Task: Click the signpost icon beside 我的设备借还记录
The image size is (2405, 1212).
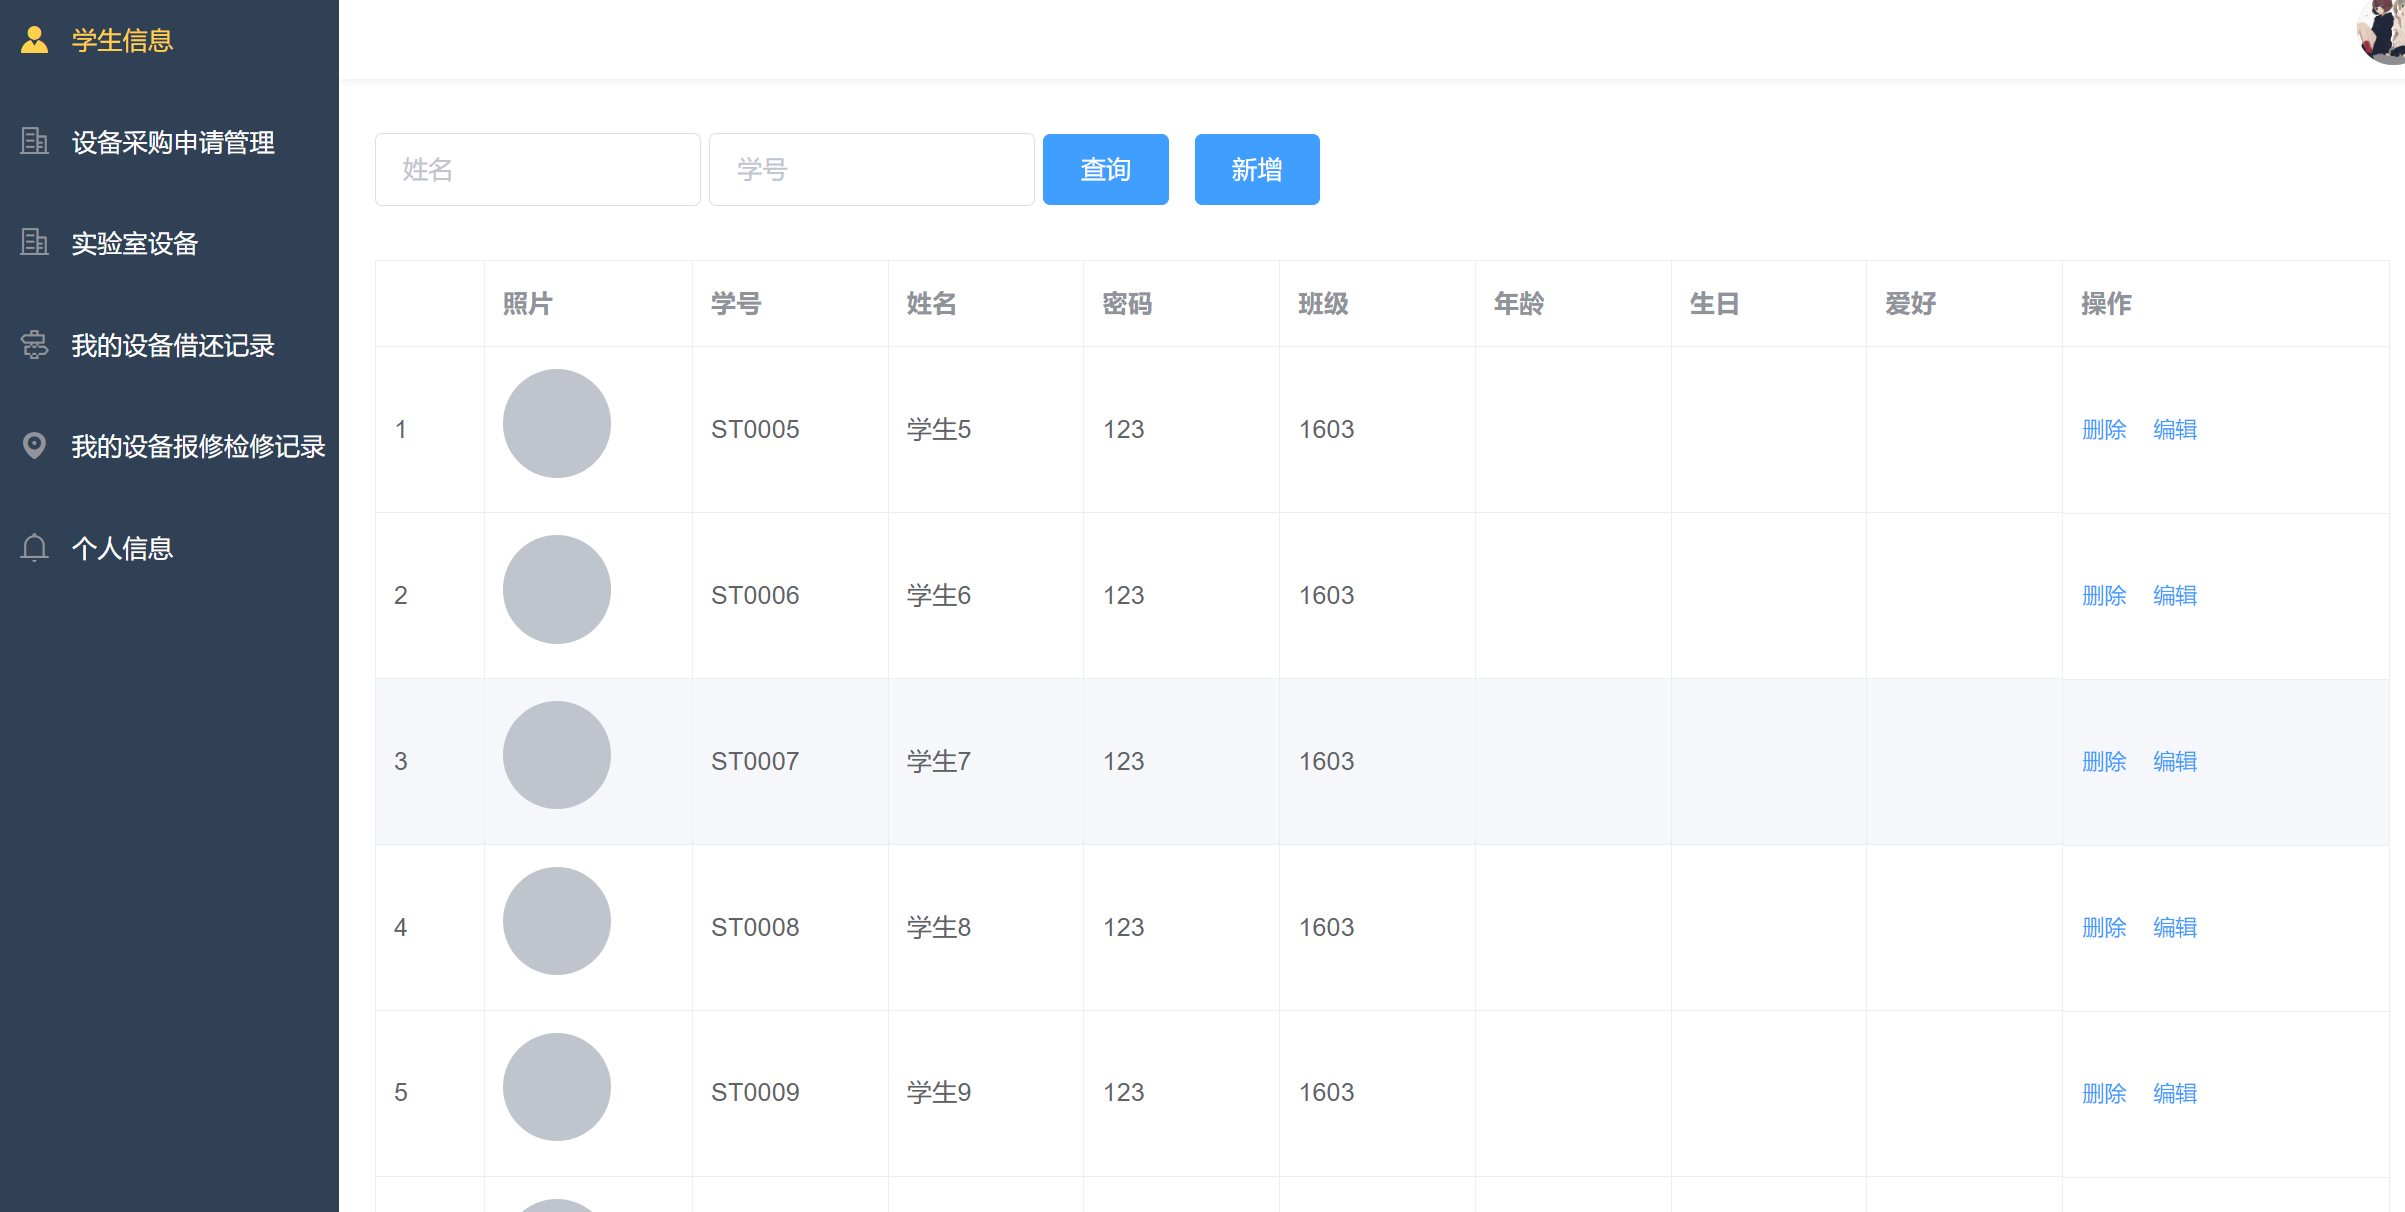Action: coord(34,345)
